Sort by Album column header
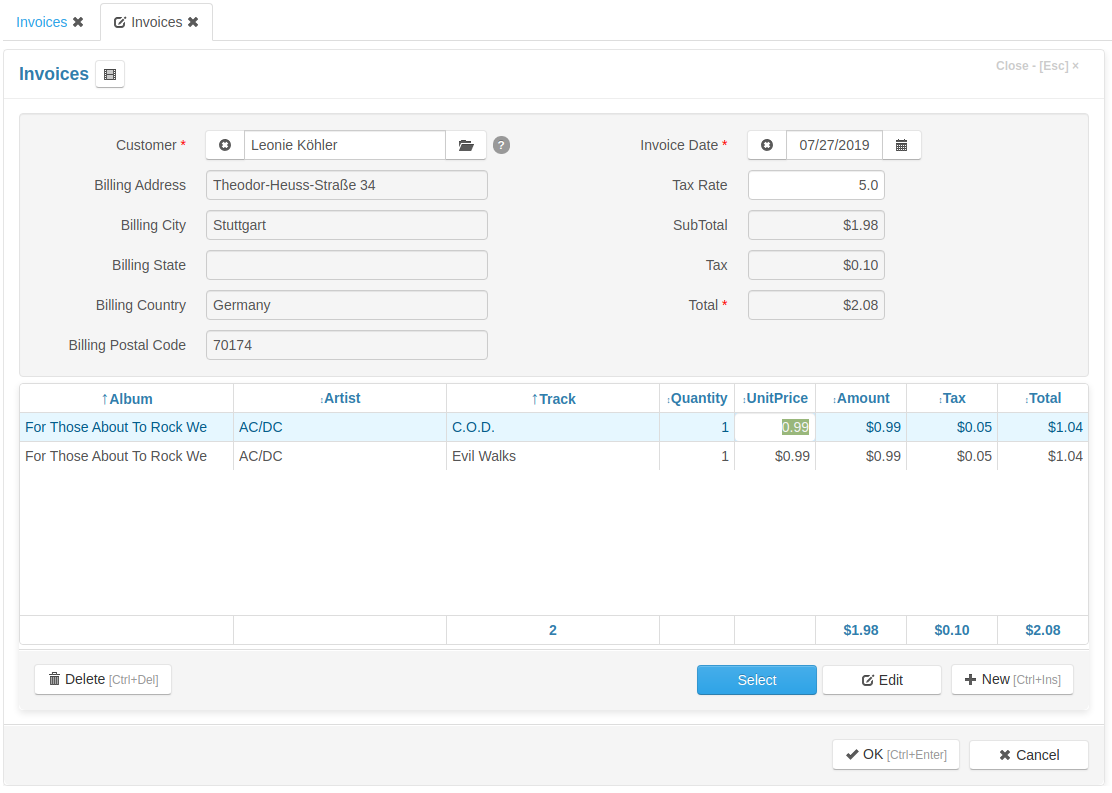The height and width of the screenshot is (793, 1112). pyautogui.click(x=127, y=399)
